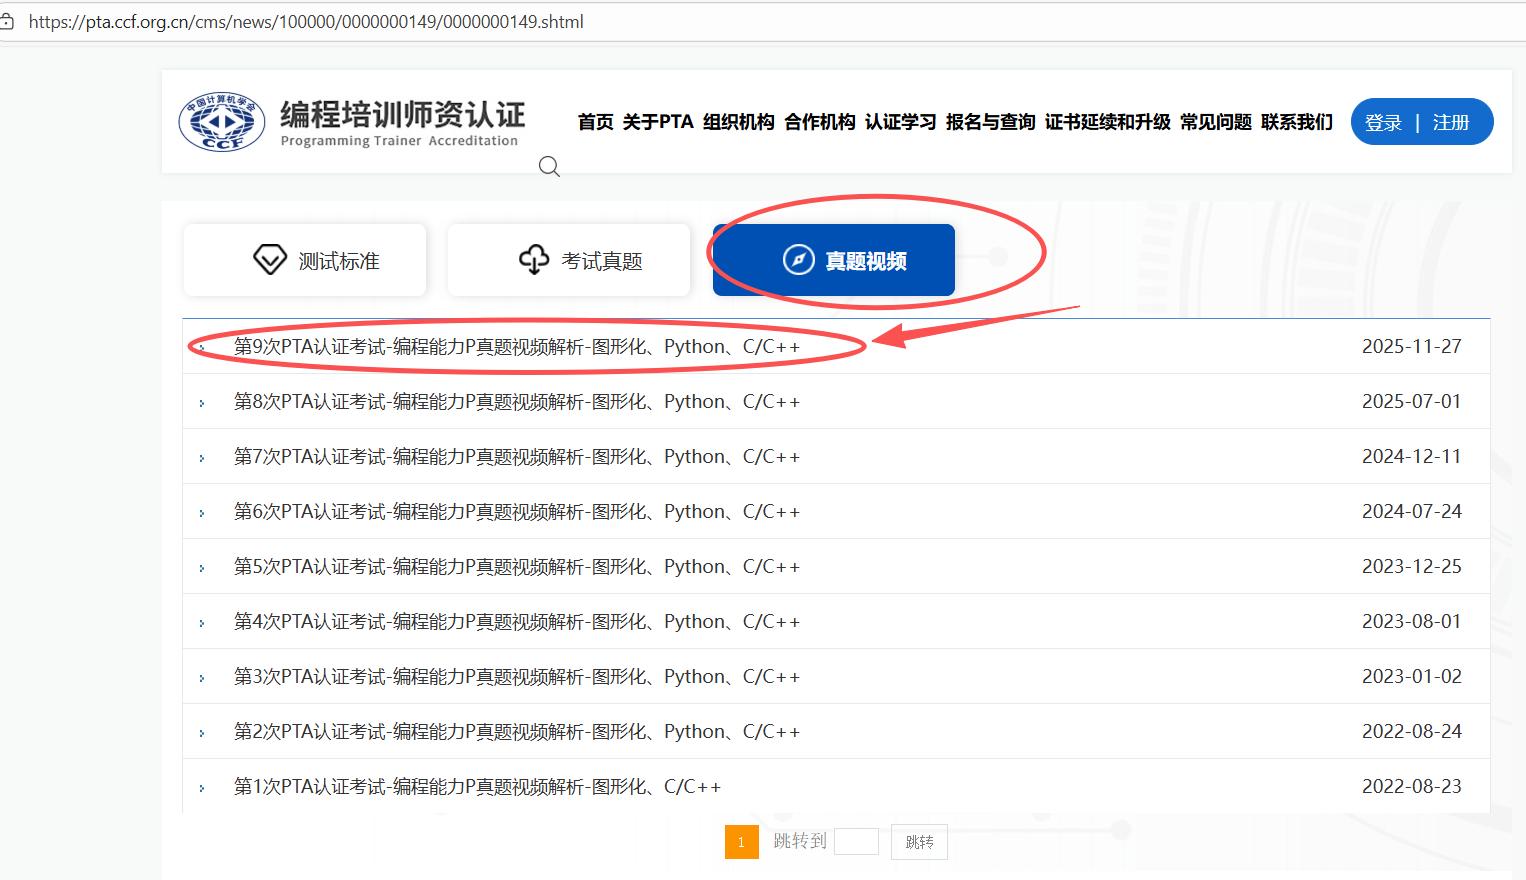The image size is (1526, 880).
Task: Click the 注册 register button
Action: tap(1450, 122)
